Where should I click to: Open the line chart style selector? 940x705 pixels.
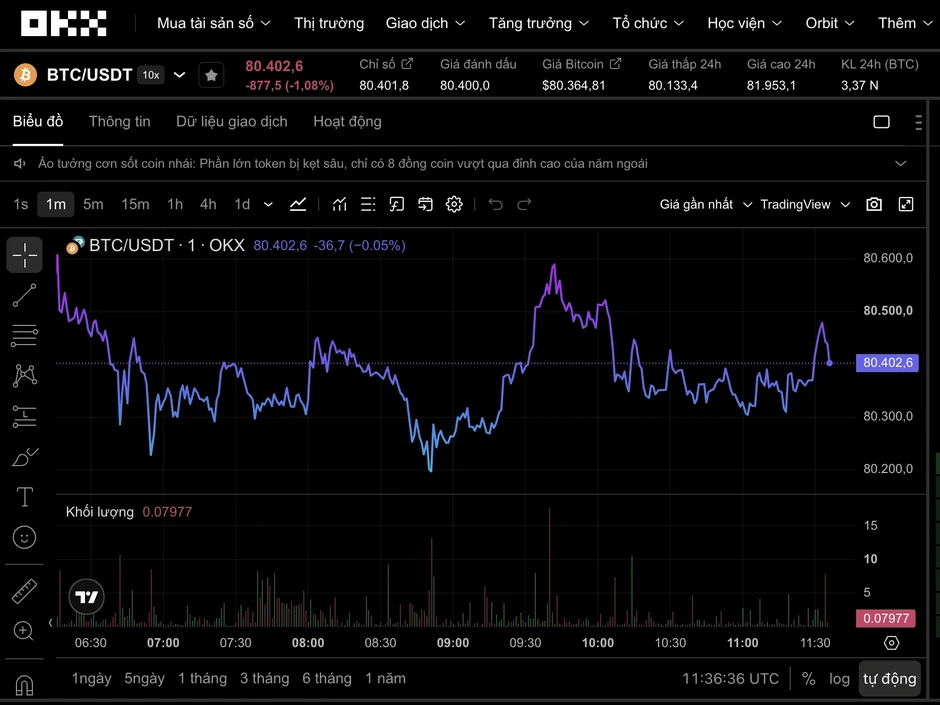coord(298,204)
